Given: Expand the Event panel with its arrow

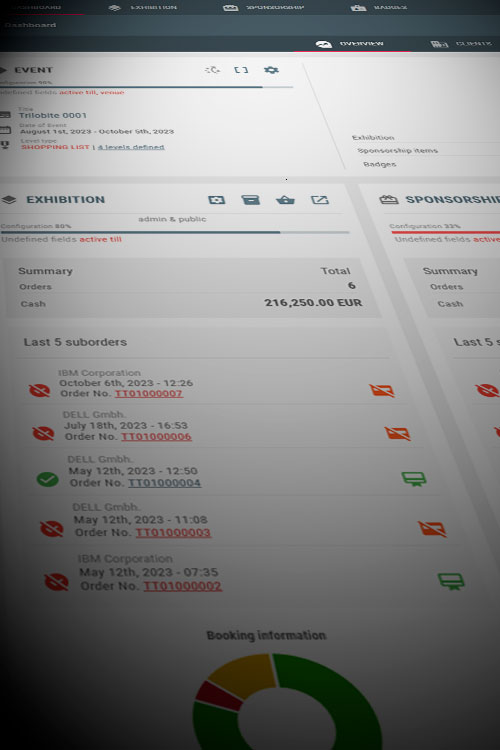Looking at the screenshot, I should tap(3, 70).
